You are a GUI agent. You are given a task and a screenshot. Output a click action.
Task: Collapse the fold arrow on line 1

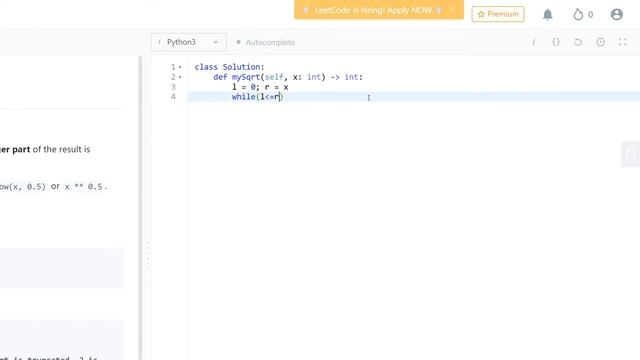pyautogui.click(x=180, y=67)
